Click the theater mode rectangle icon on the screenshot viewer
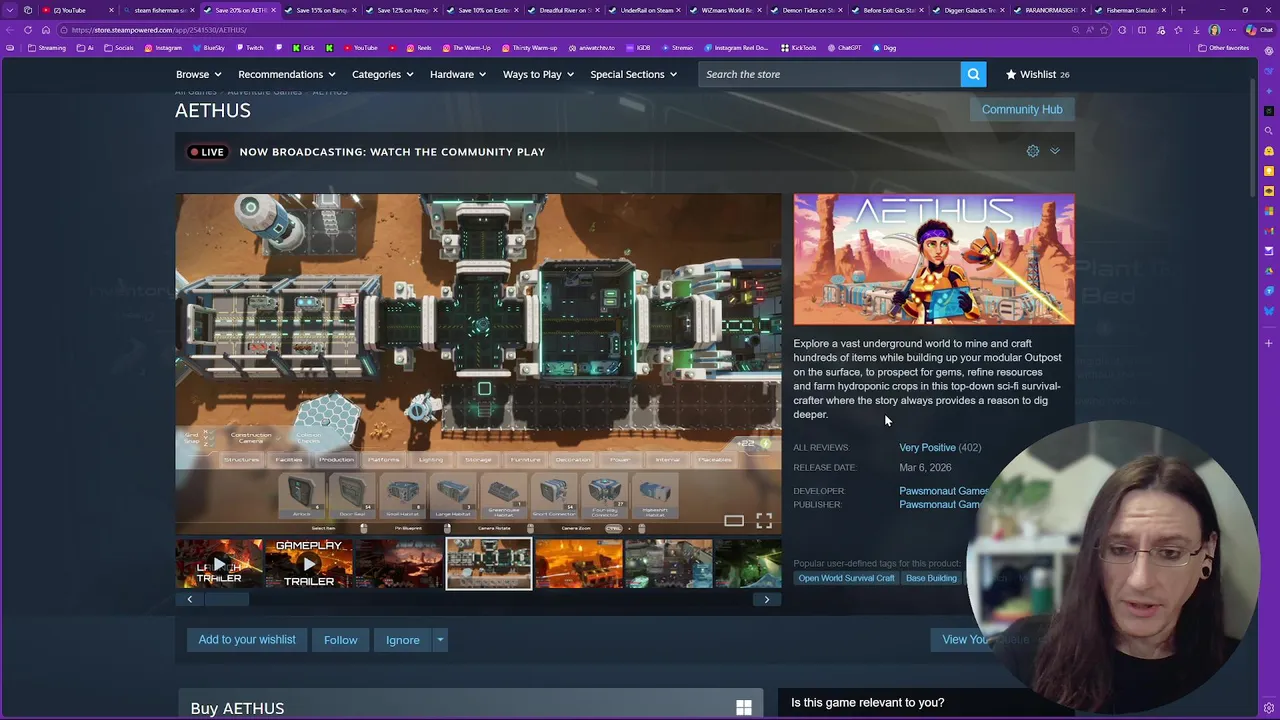The image size is (1280, 720). (x=734, y=521)
